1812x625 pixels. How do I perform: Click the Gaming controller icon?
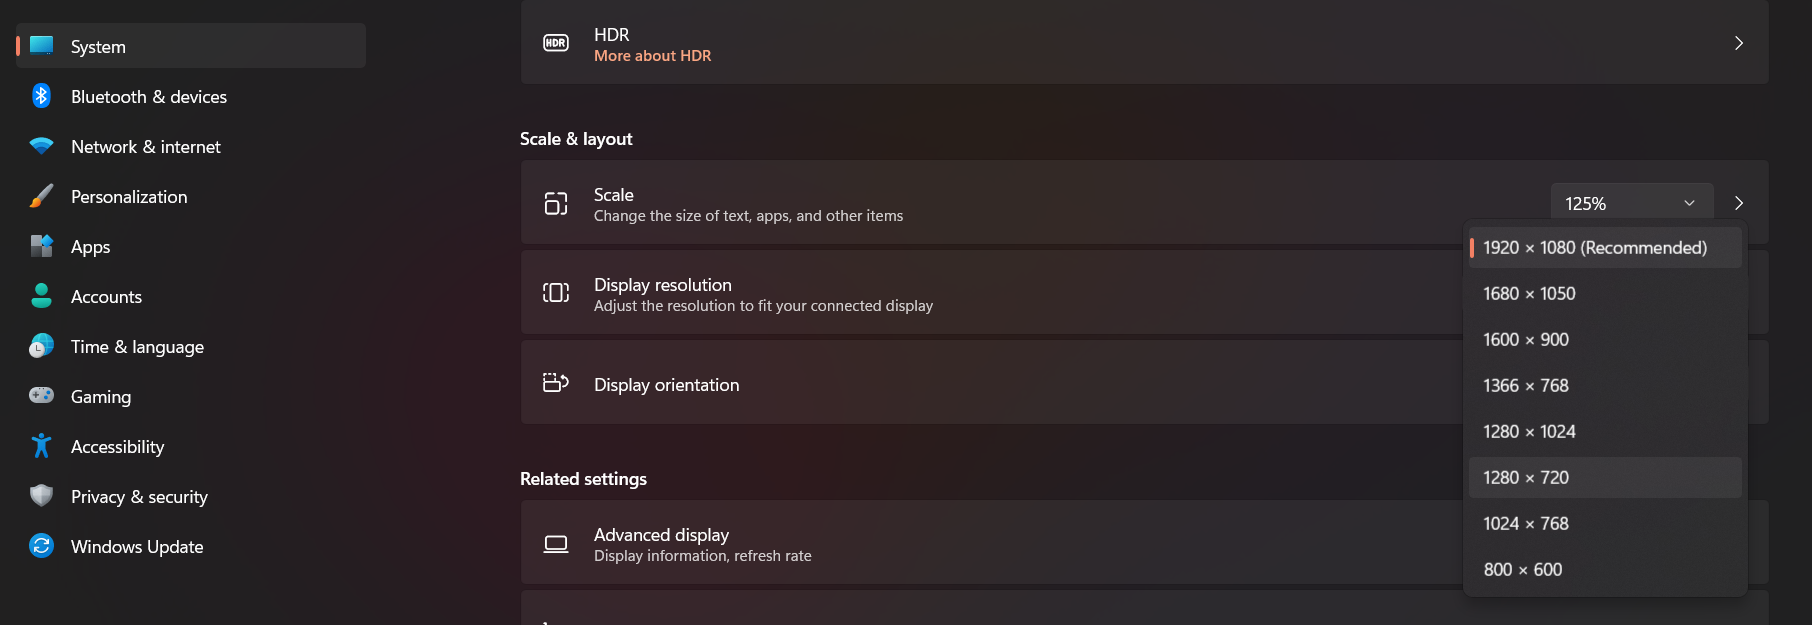[x=41, y=396]
